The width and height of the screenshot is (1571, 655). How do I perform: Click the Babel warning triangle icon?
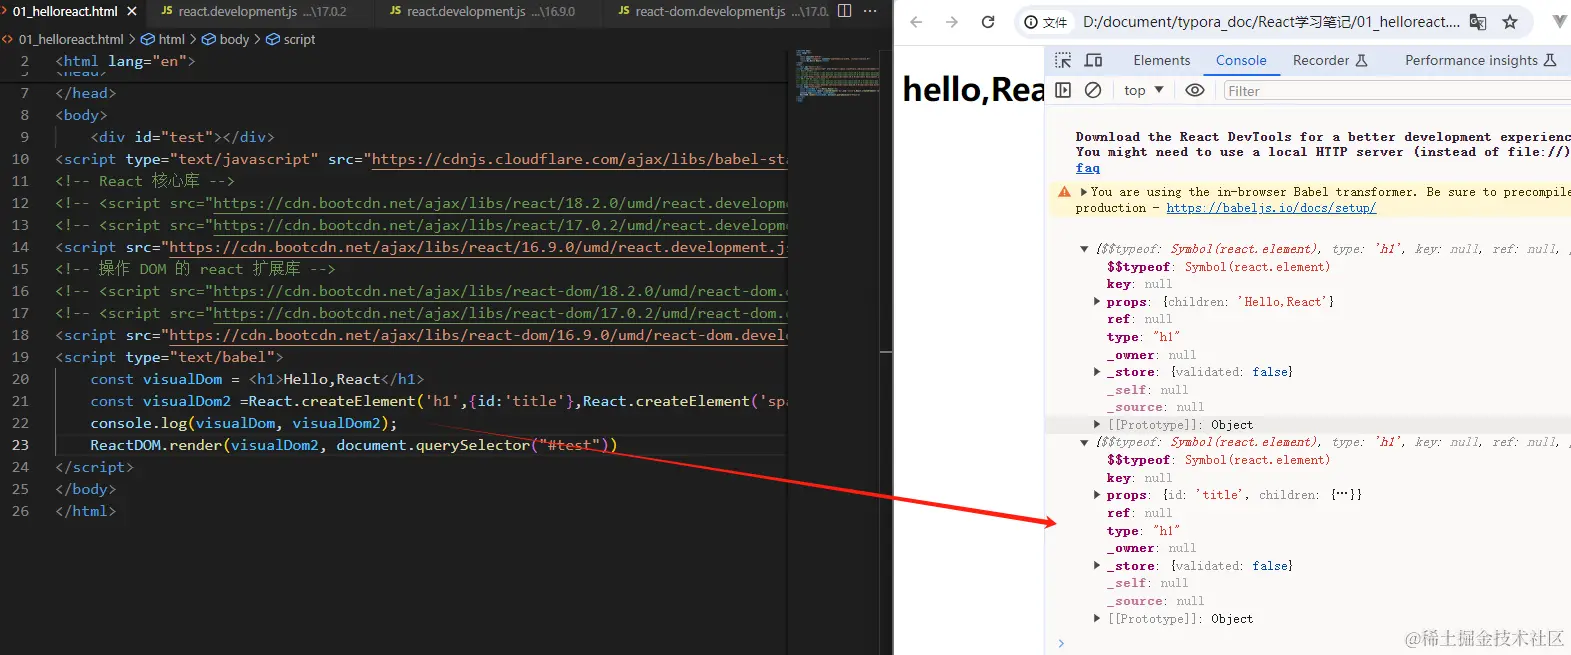1064,192
